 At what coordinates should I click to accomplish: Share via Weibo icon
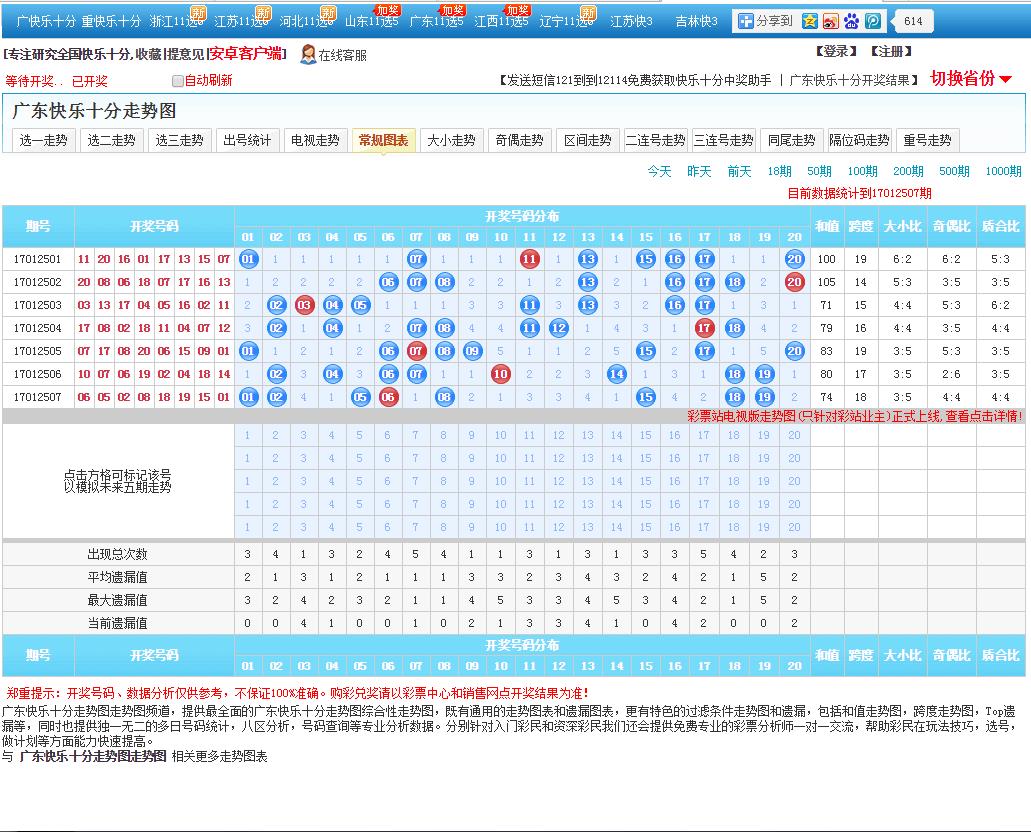[831, 21]
